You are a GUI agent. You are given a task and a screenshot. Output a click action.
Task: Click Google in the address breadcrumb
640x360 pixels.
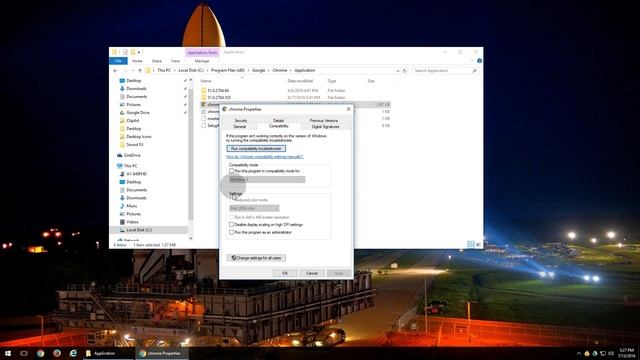(x=258, y=71)
